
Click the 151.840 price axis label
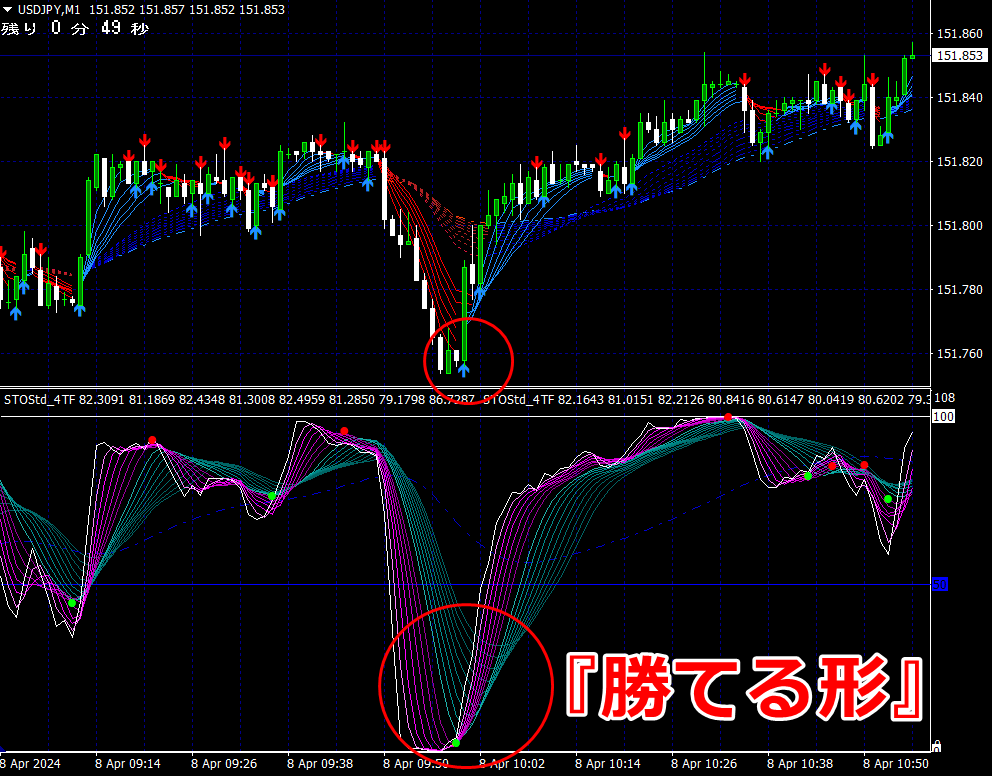(x=960, y=97)
